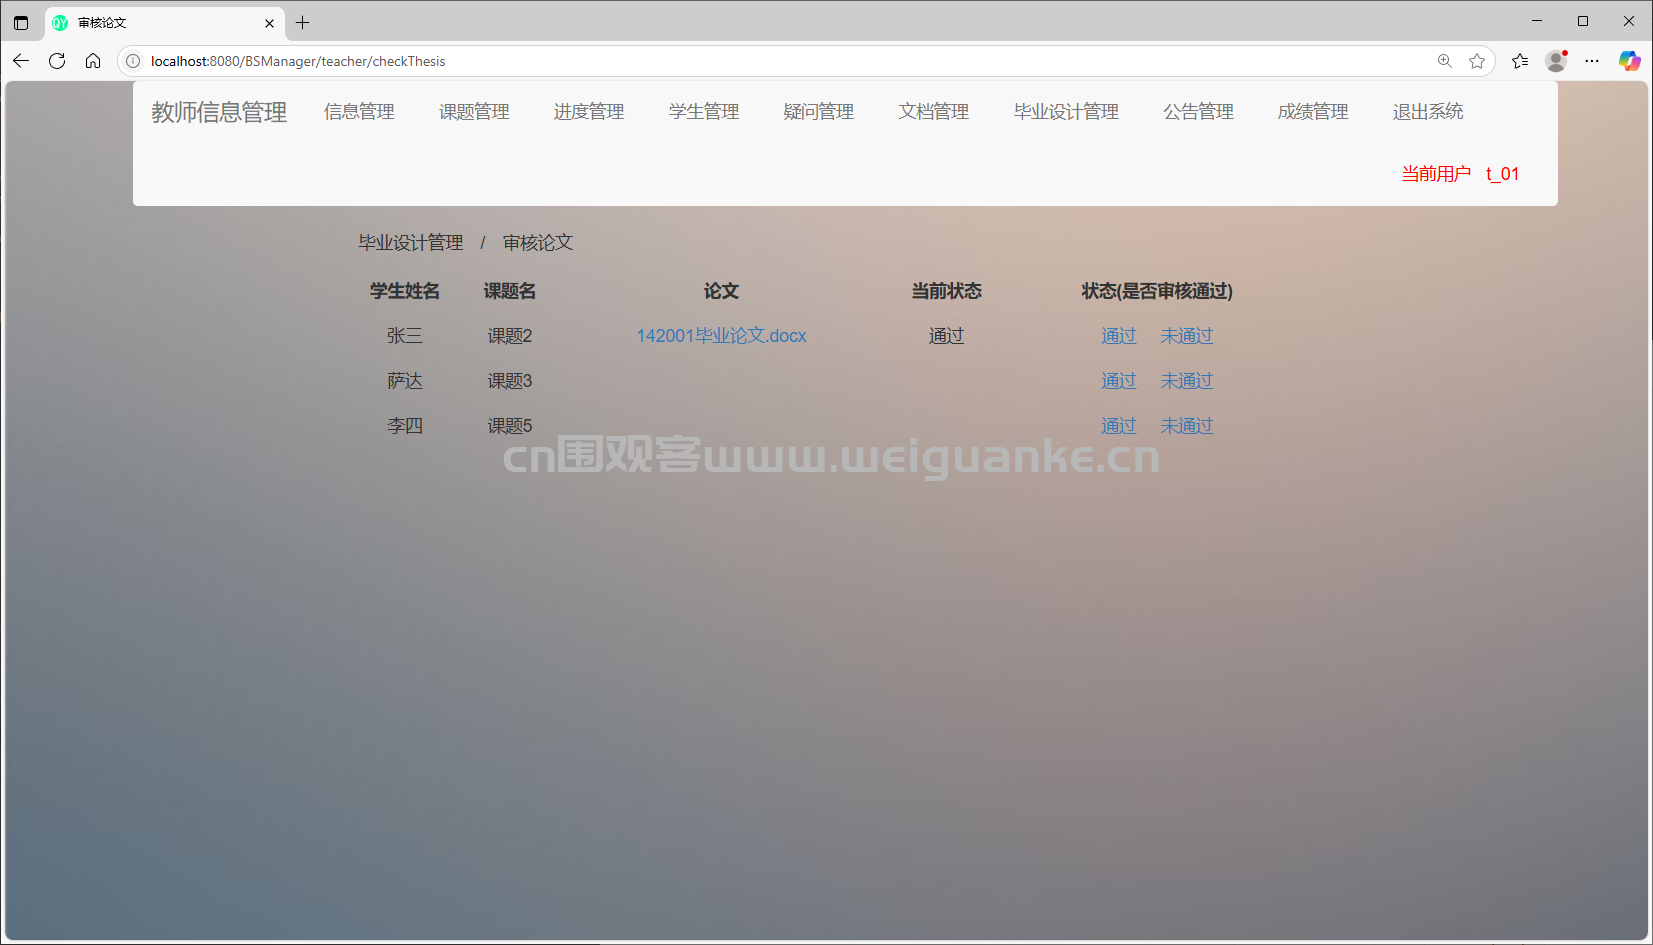The height and width of the screenshot is (945, 1653).
Task: Open a new browser tab
Action: (x=303, y=22)
